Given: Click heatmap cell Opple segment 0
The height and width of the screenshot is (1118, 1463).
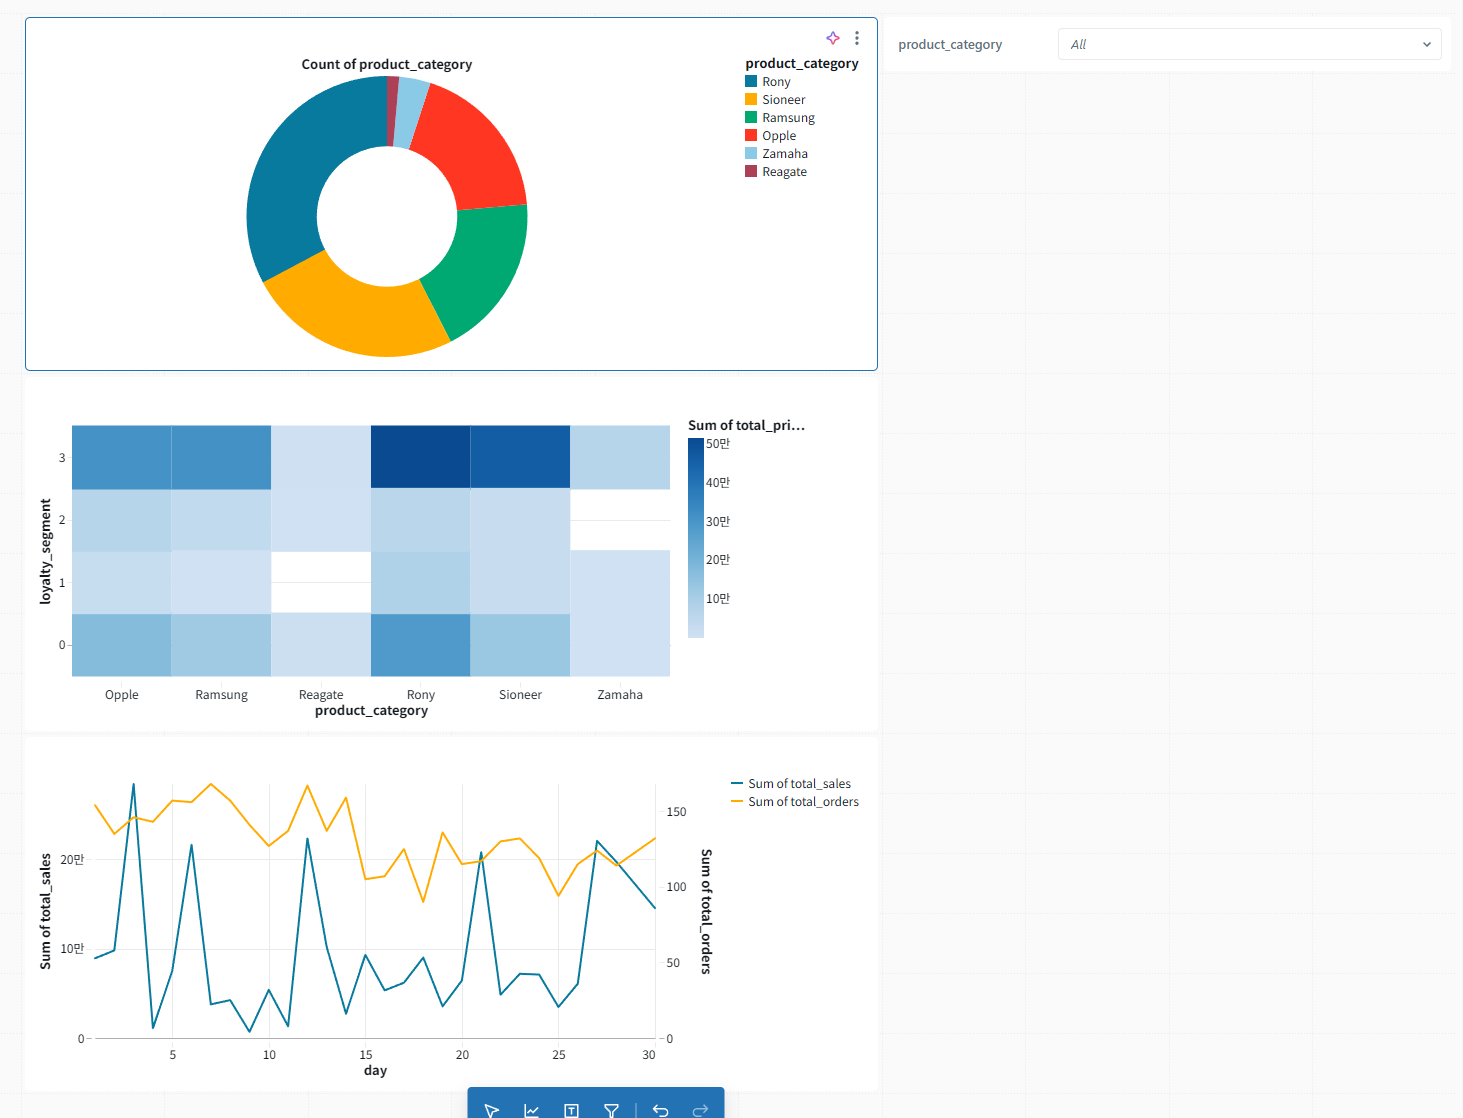Looking at the screenshot, I should [x=122, y=645].
